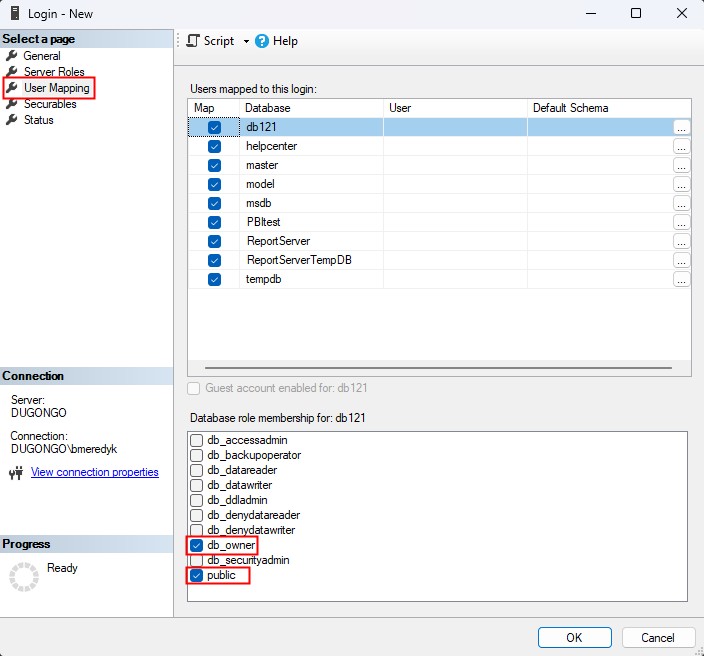Open schema browse button for db121

(681, 128)
